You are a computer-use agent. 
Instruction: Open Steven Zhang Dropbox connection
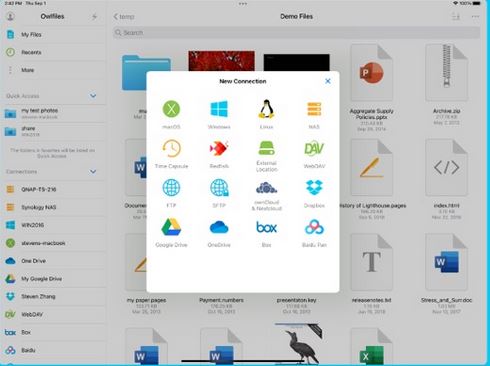coord(53,296)
